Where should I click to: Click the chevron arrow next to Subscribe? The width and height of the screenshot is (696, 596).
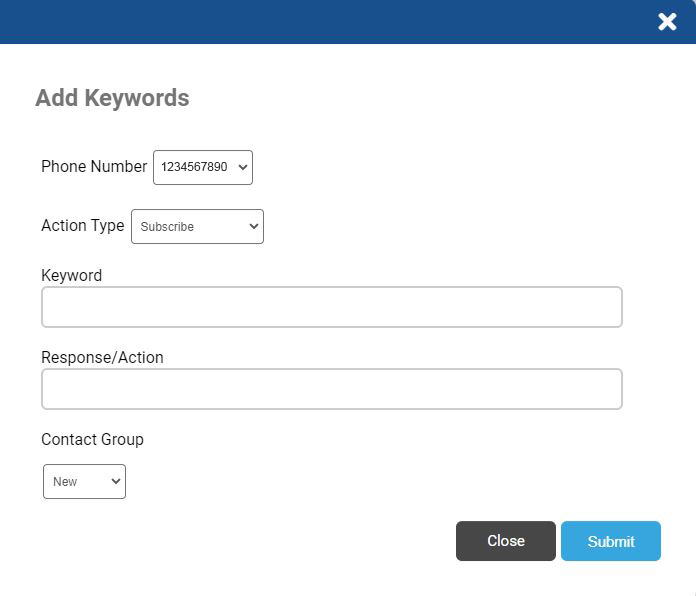click(x=253, y=226)
